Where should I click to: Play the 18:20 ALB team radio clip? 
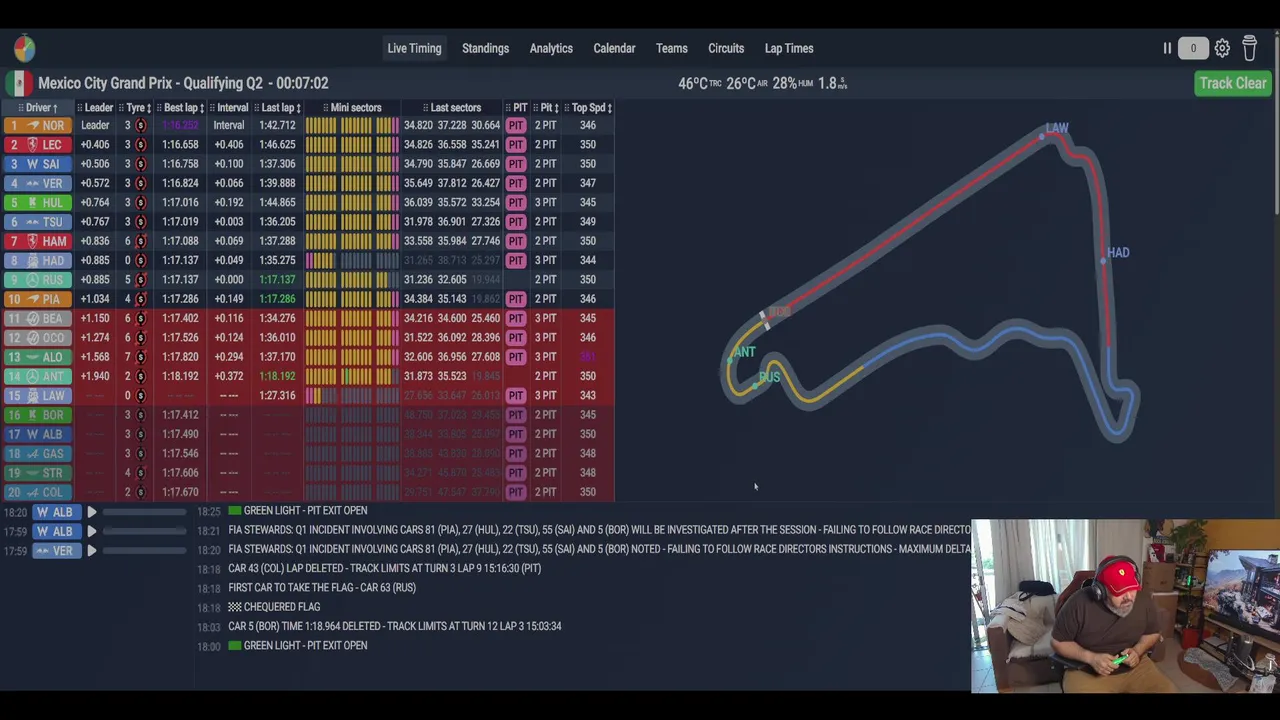coord(91,512)
